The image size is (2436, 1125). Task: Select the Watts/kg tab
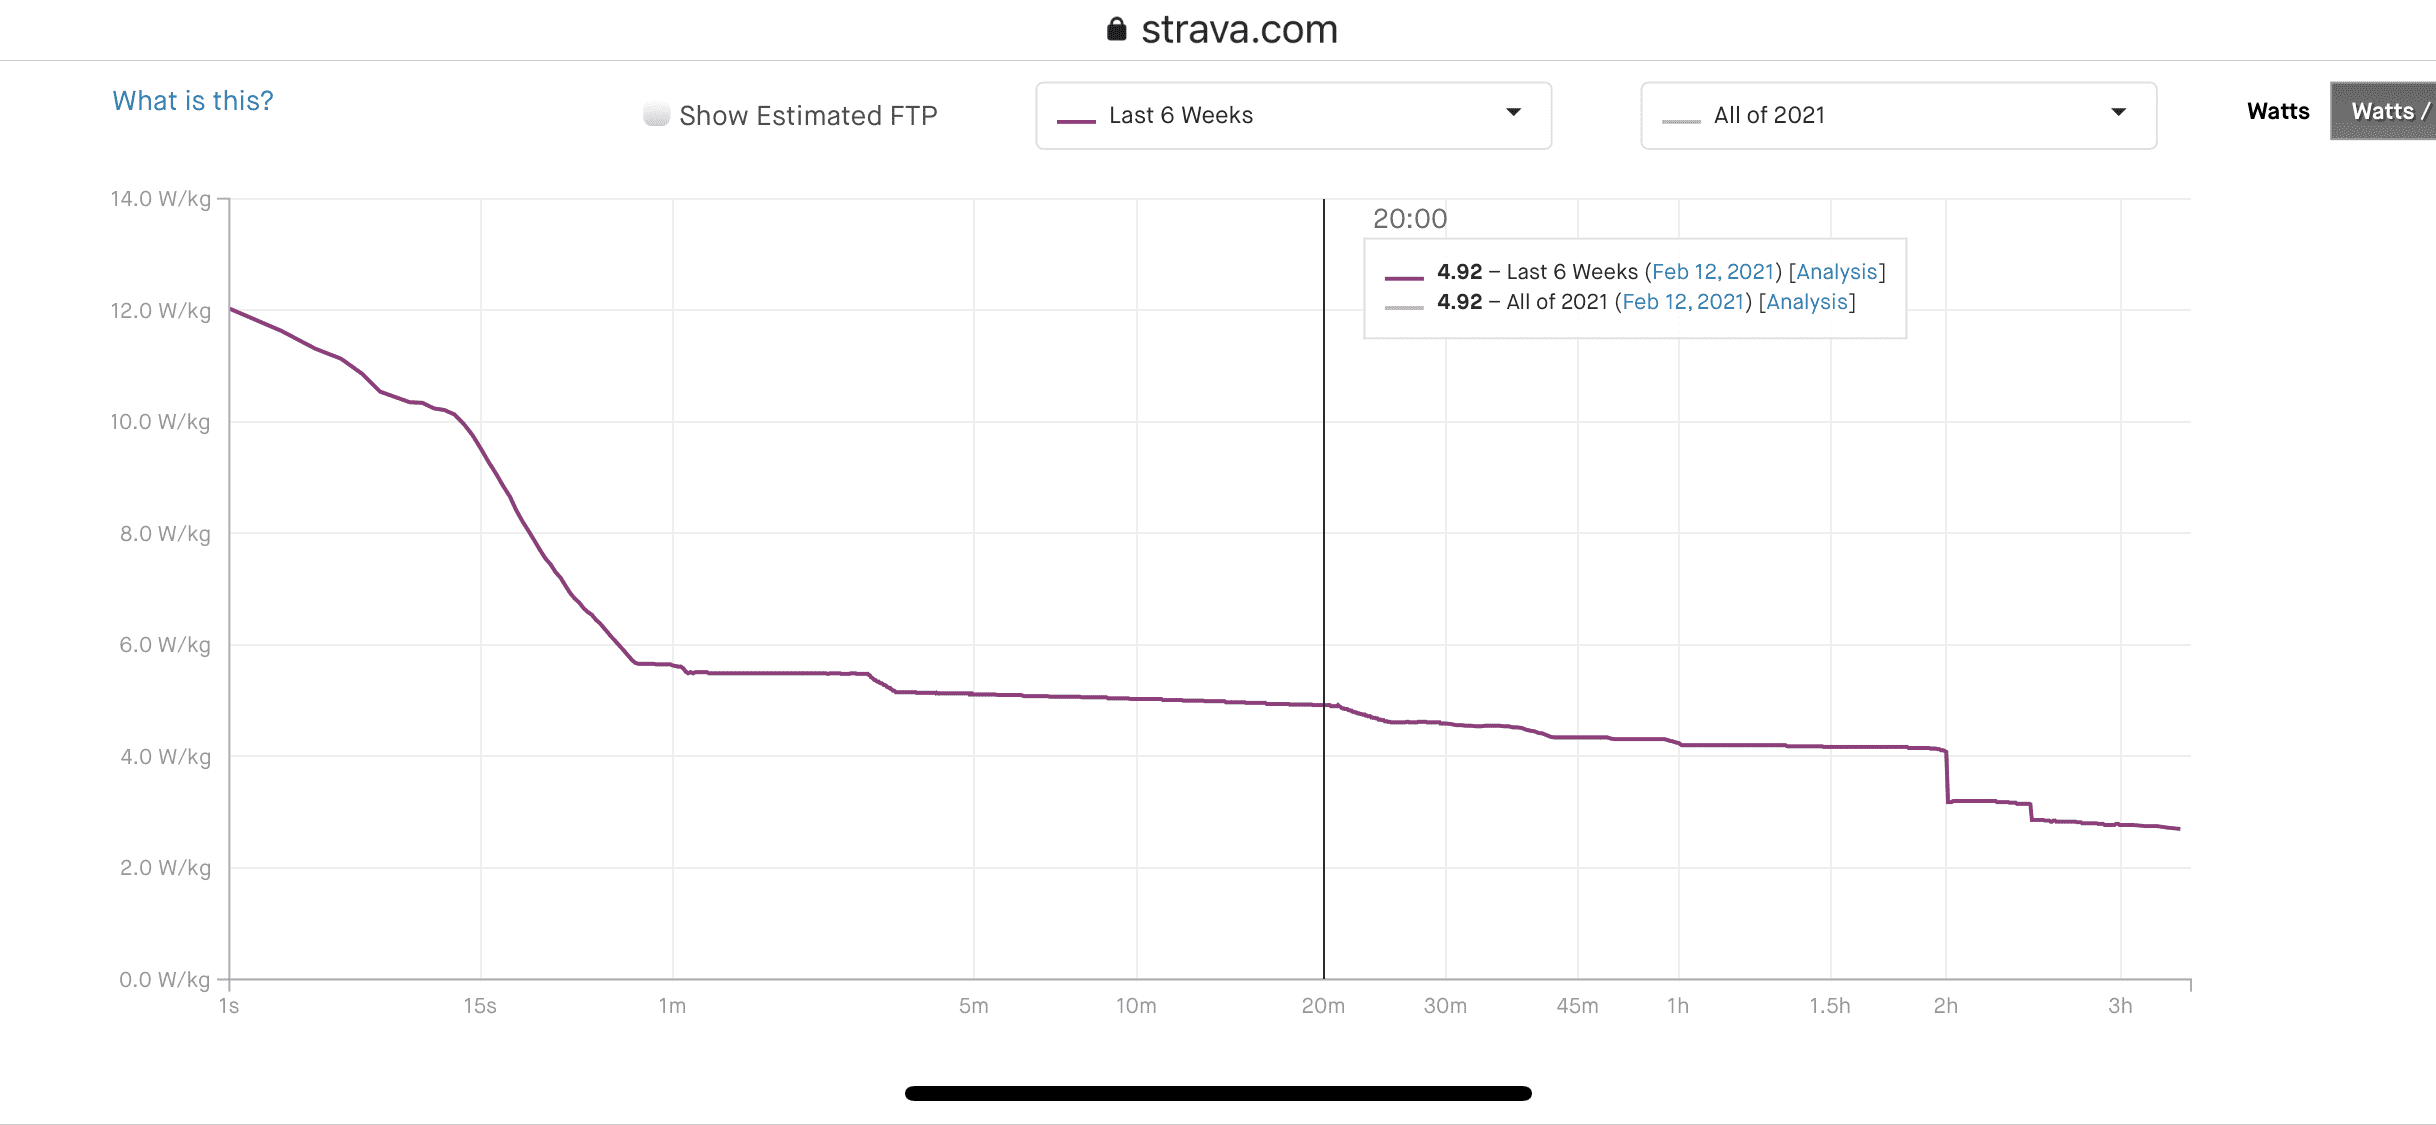tap(2387, 111)
